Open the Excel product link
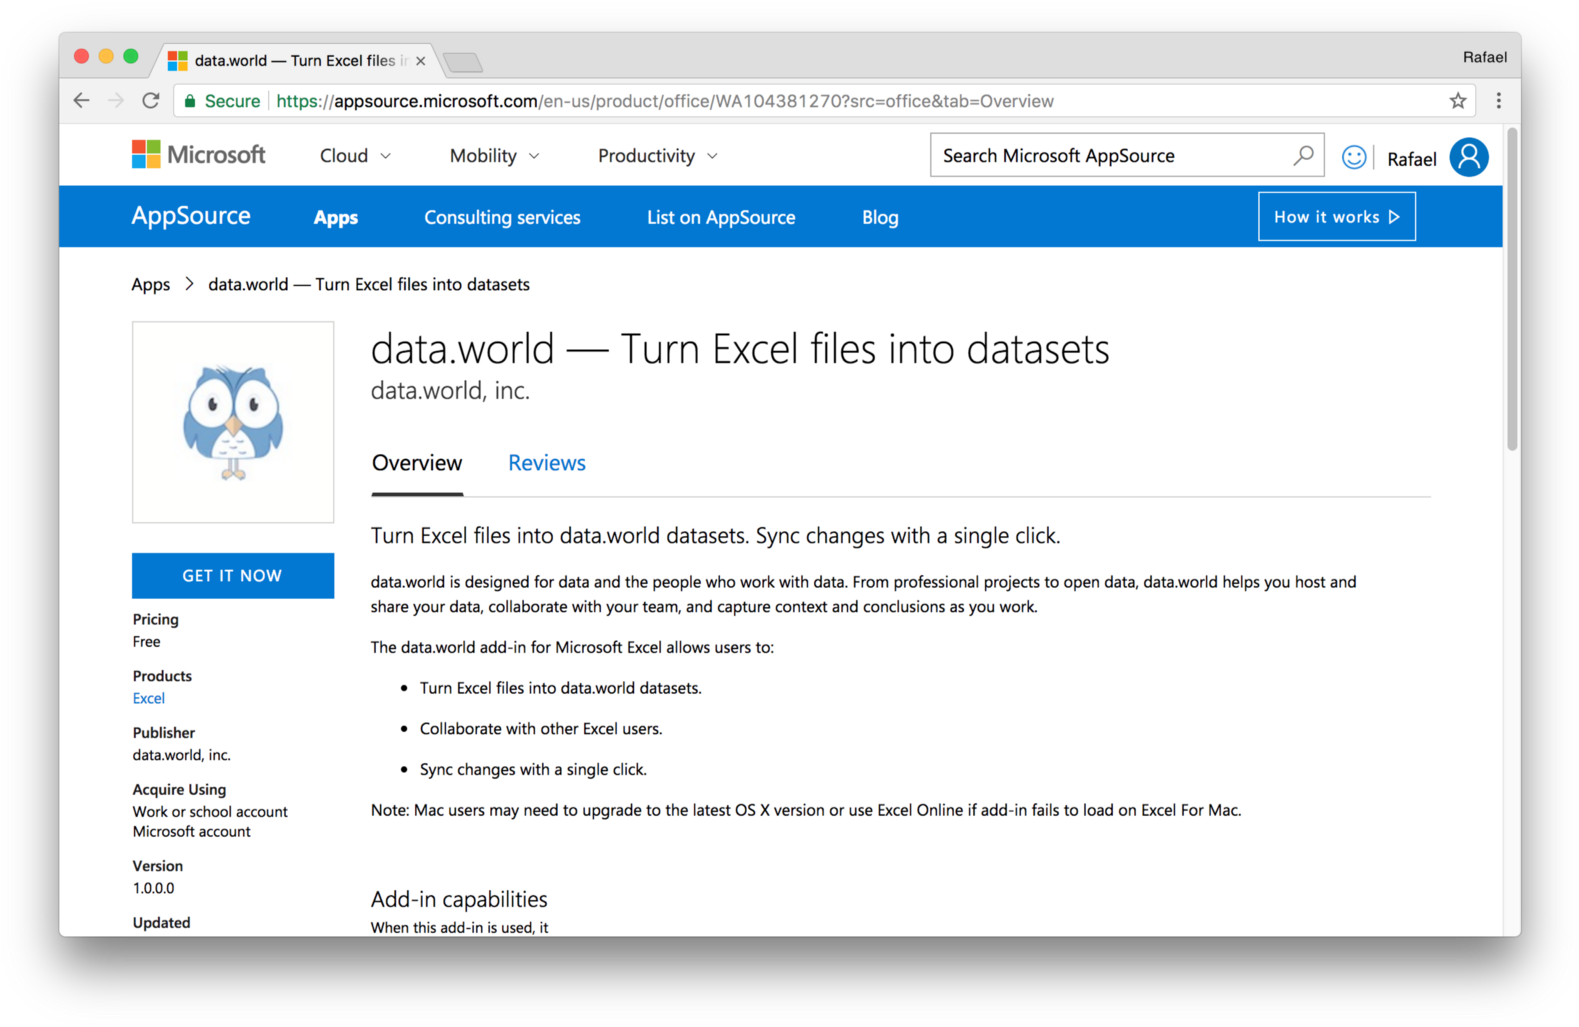The height and width of the screenshot is (1027, 1579). pyautogui.click(x=149, y=698)
